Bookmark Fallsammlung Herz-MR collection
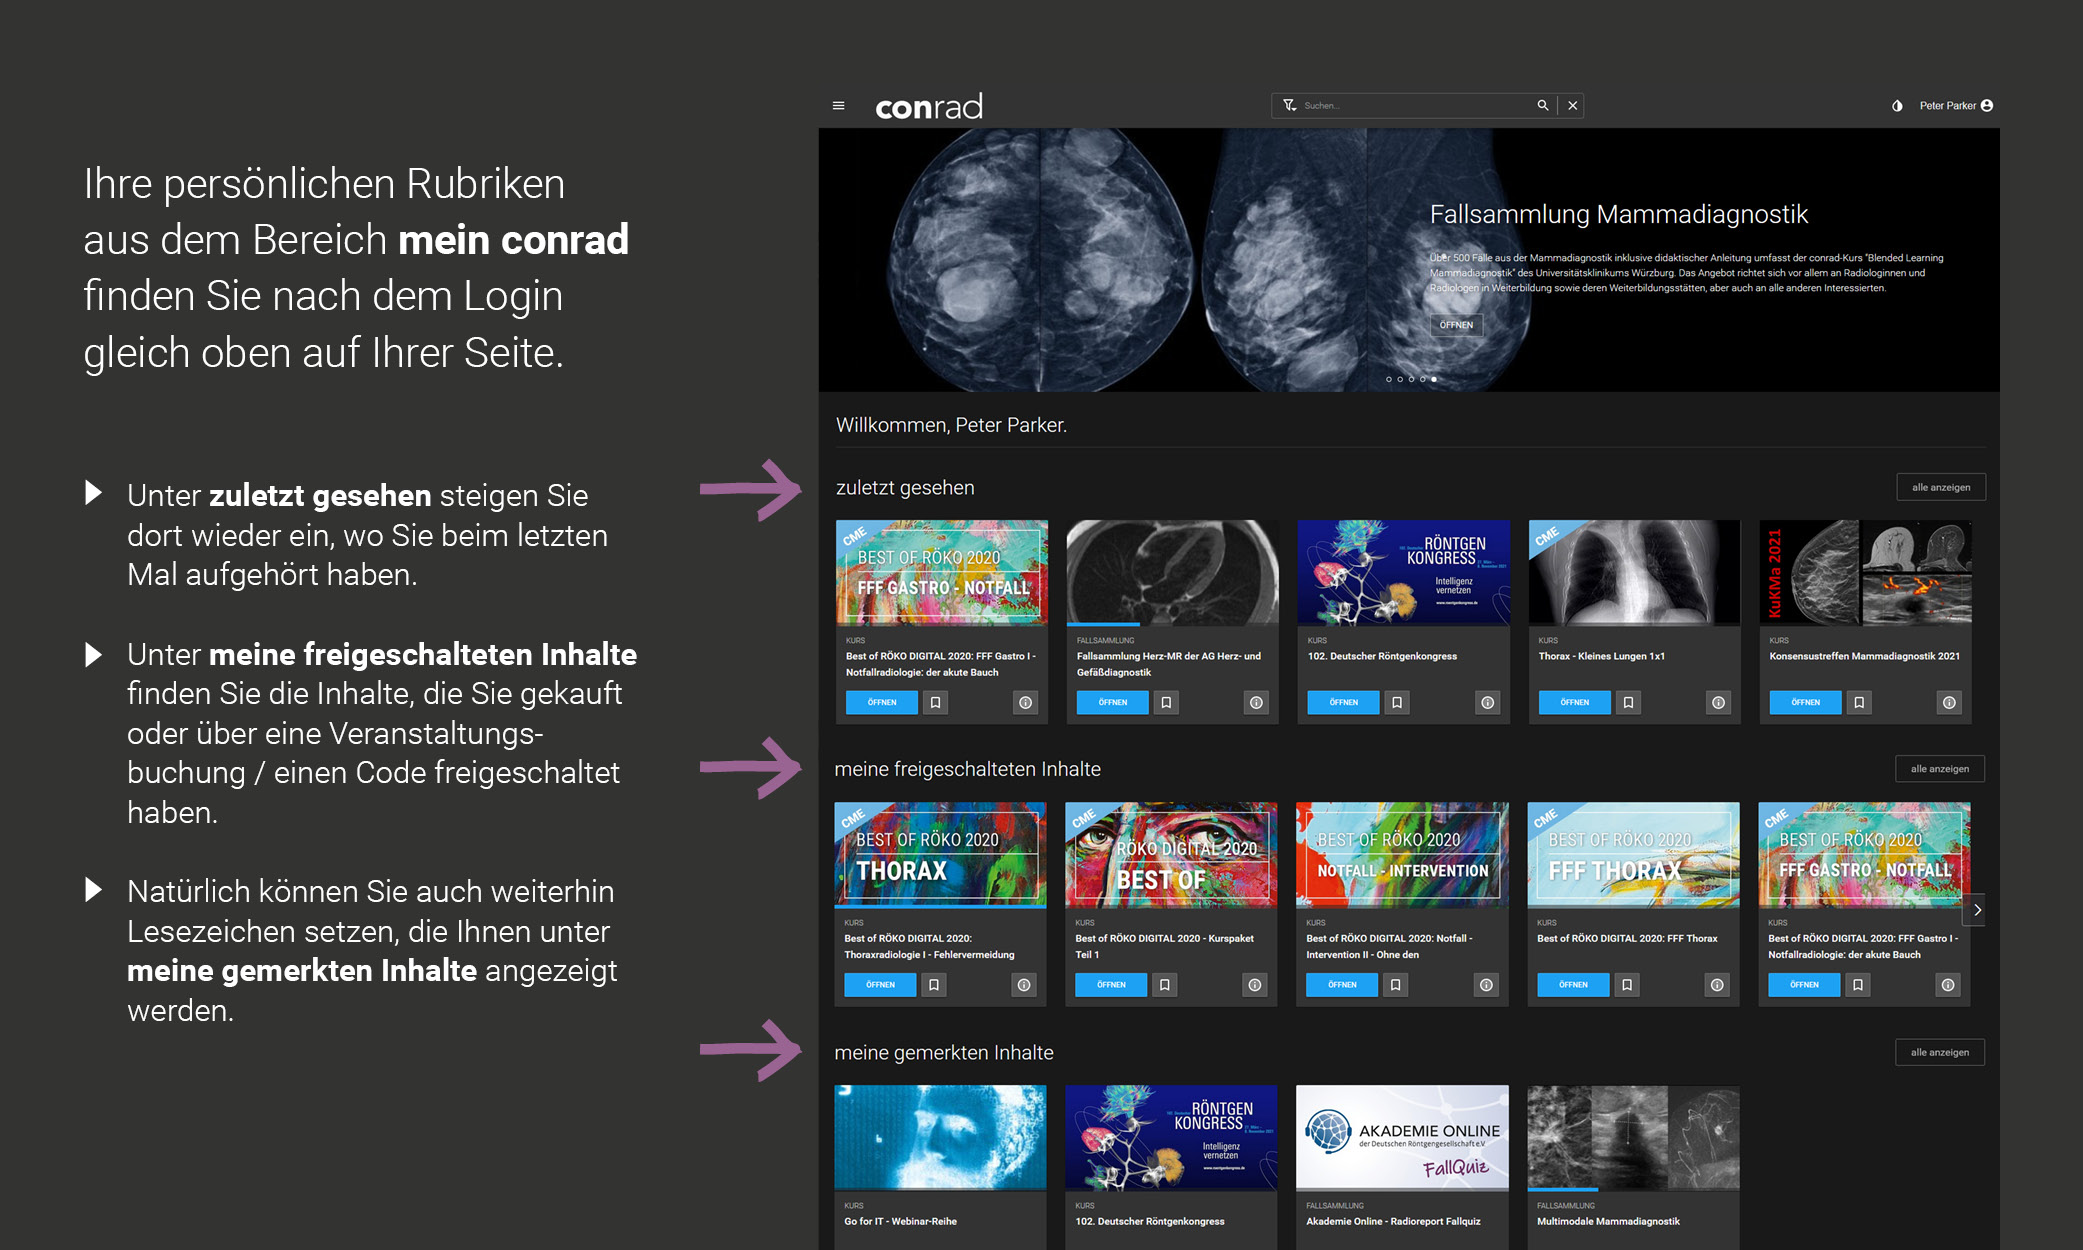 (x=1166, y=703)
